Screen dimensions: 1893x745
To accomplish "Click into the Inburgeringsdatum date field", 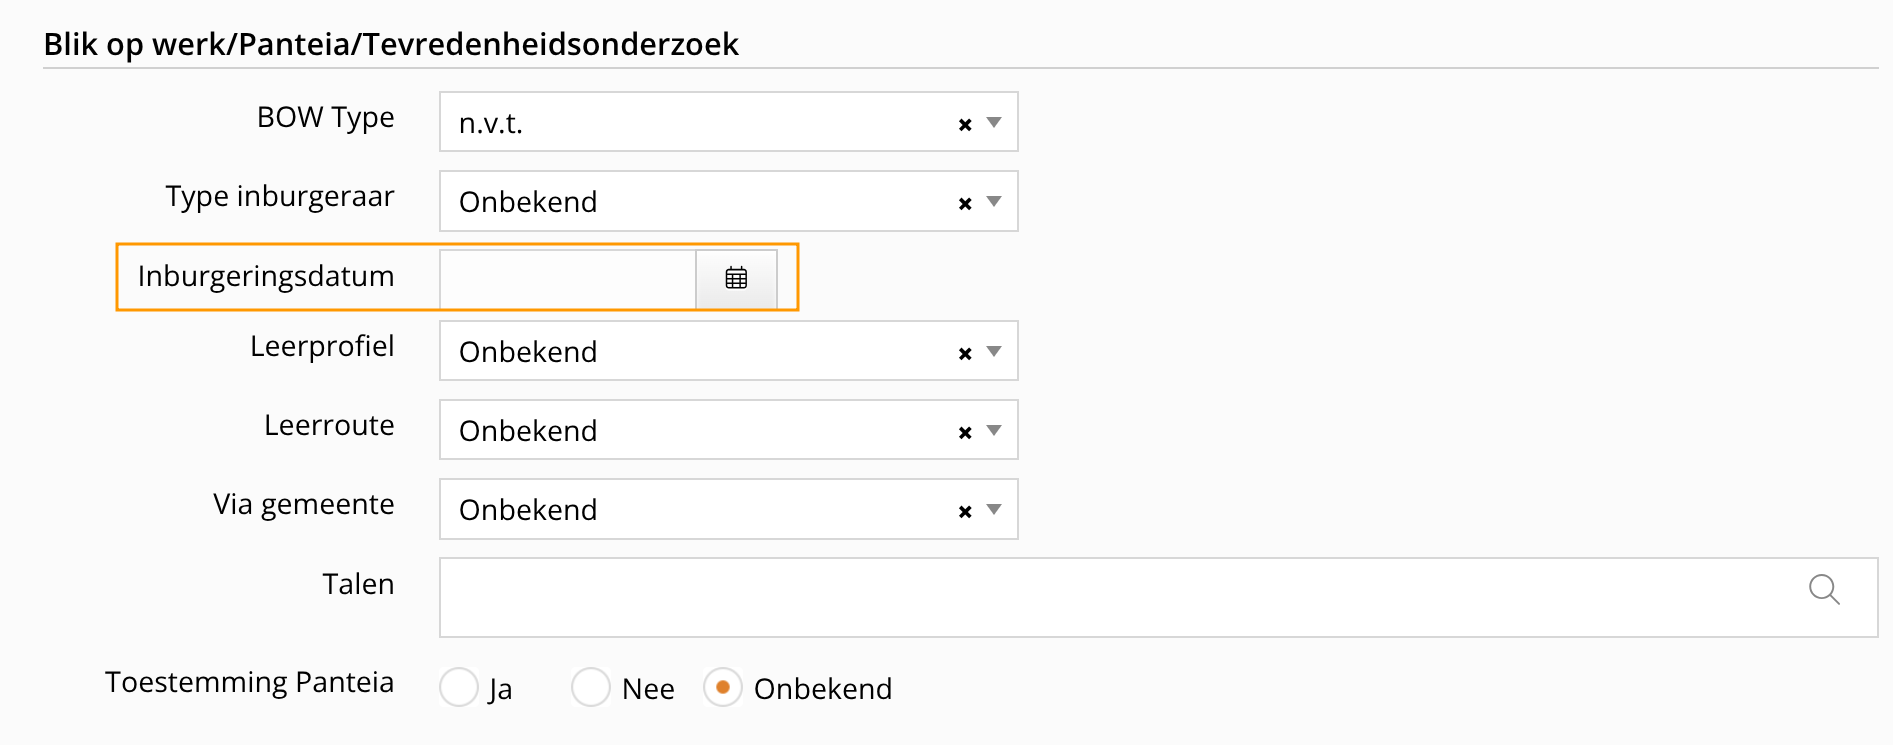I will click(x=567, y=279).
